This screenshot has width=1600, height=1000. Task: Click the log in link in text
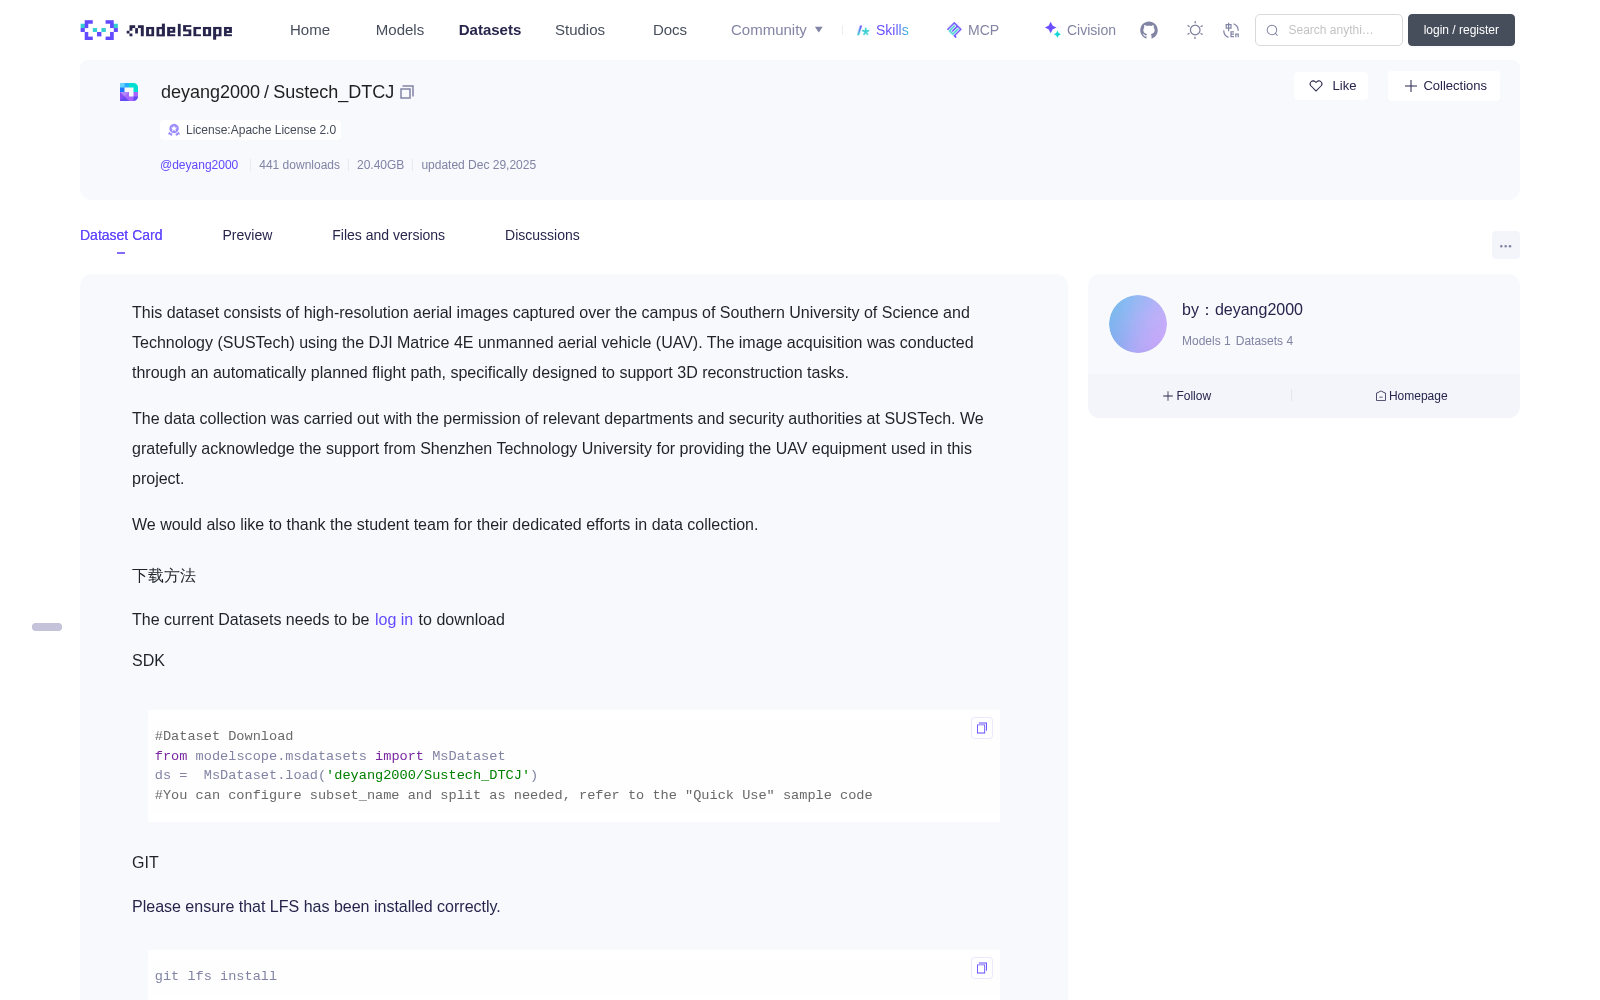point(394,620)
